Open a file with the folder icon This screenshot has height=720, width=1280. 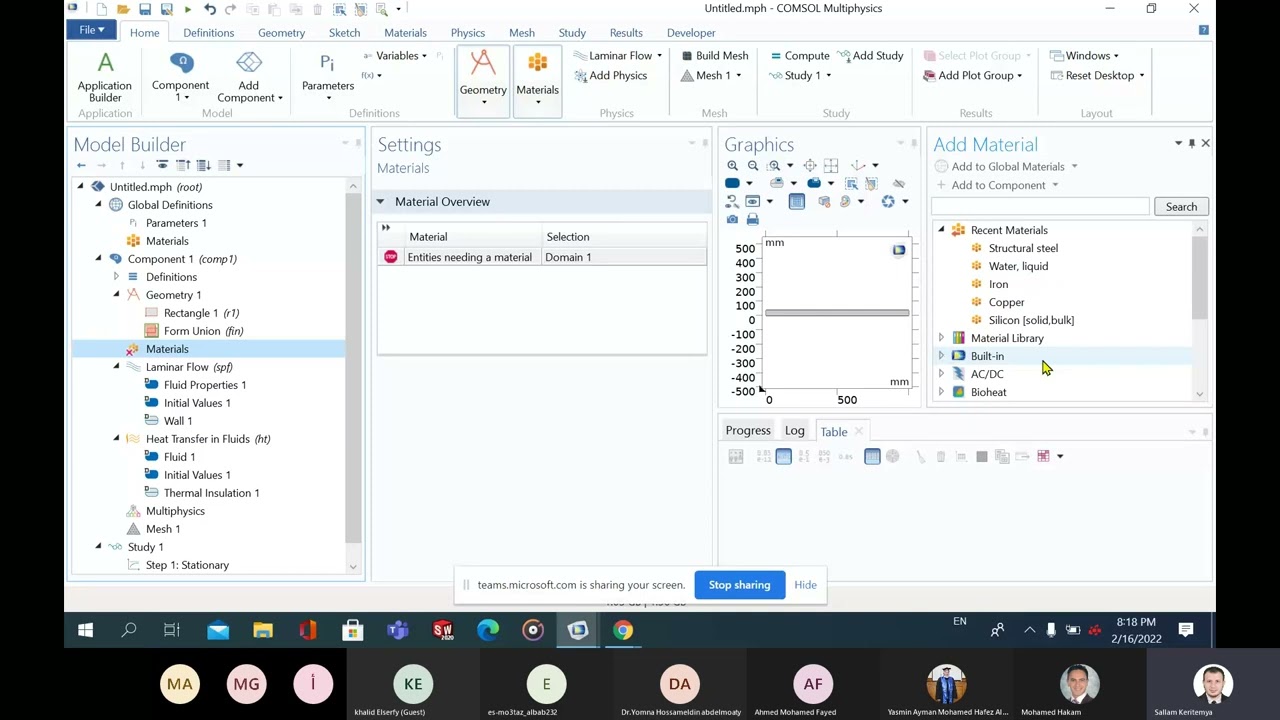[123, 9]
